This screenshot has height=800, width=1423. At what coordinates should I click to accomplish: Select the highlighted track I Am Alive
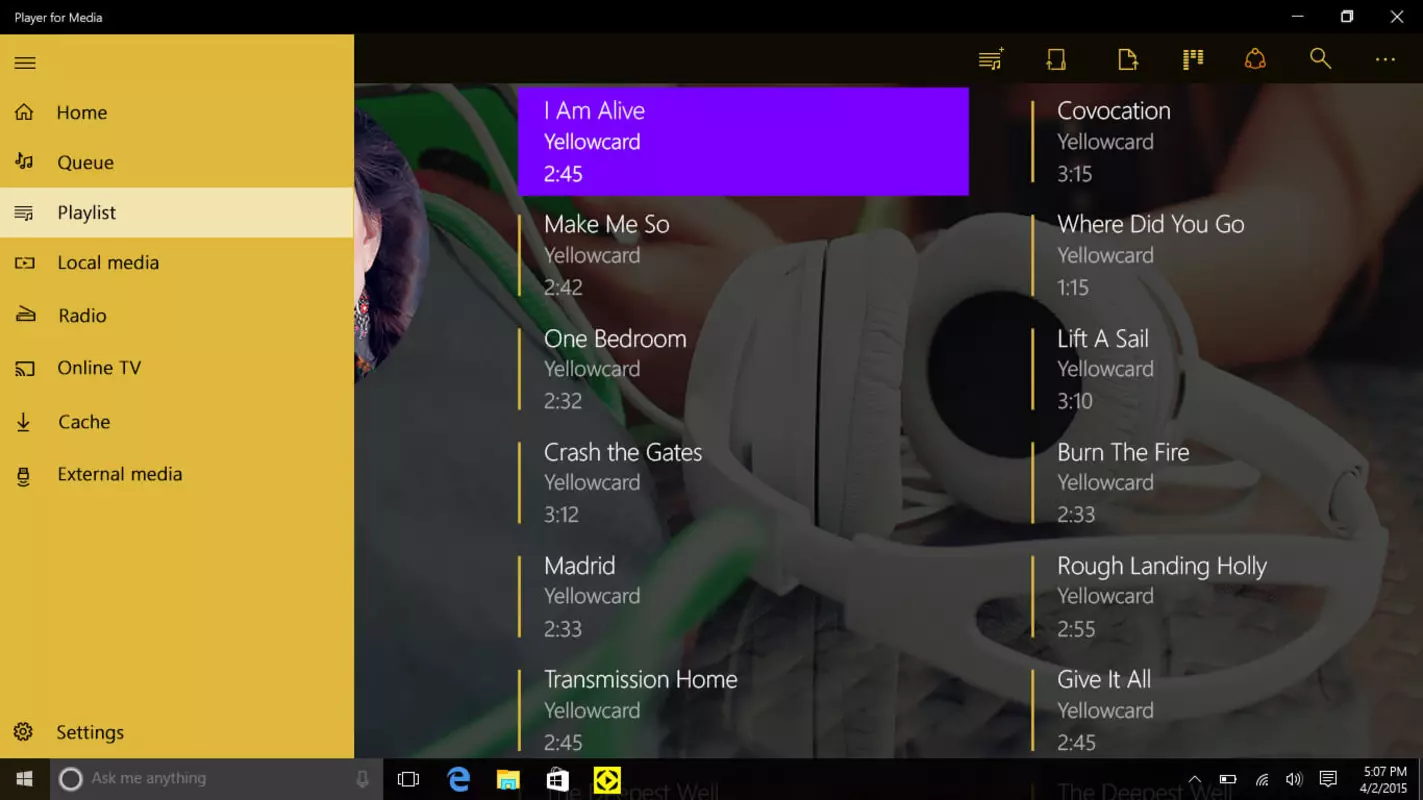tap(743, 141)
